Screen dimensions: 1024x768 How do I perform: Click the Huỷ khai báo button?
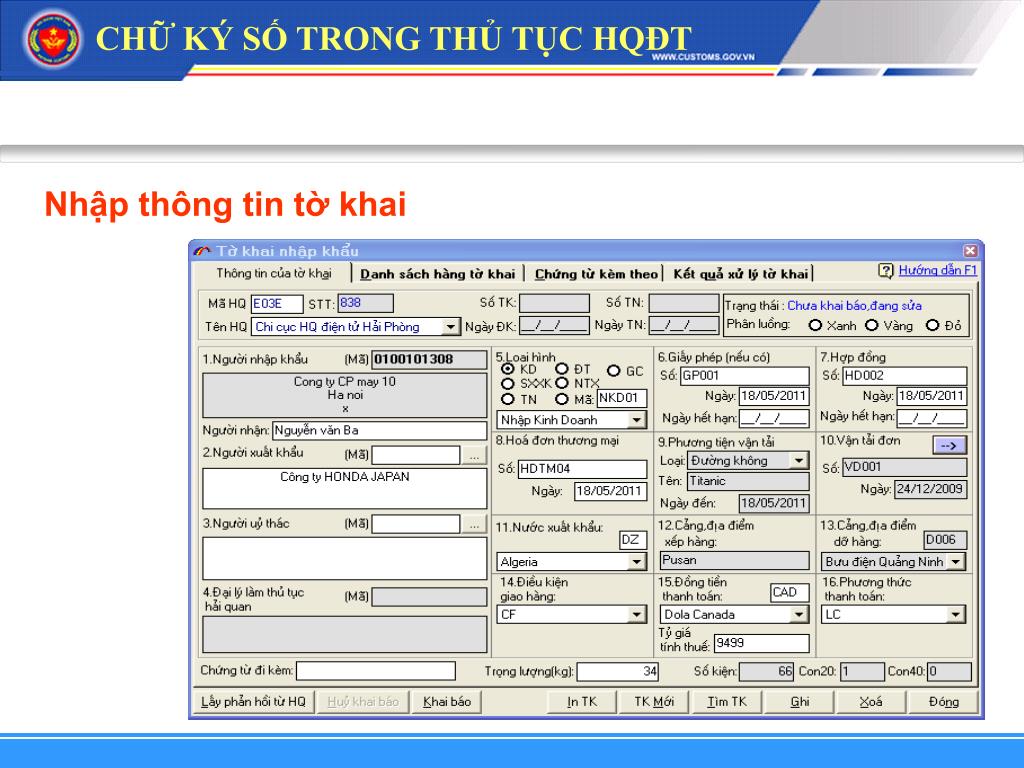click(363, 701)
